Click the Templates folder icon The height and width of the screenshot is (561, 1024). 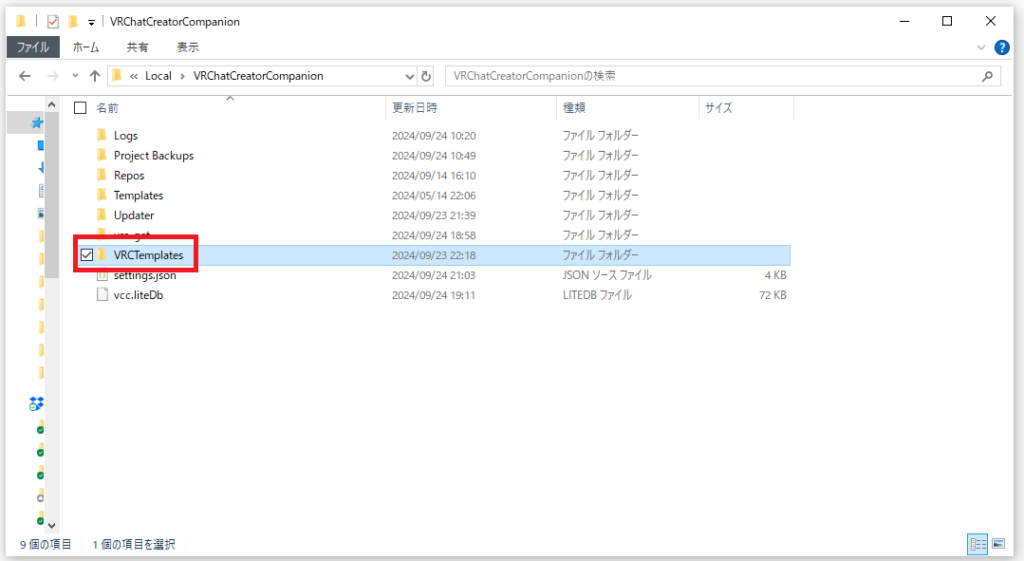(x=102, y=195)
